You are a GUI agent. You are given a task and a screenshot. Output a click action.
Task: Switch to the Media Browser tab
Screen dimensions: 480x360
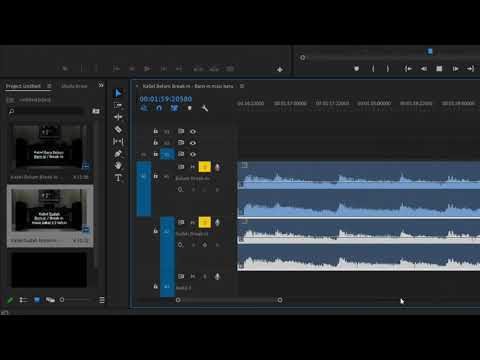coord(74,86)
